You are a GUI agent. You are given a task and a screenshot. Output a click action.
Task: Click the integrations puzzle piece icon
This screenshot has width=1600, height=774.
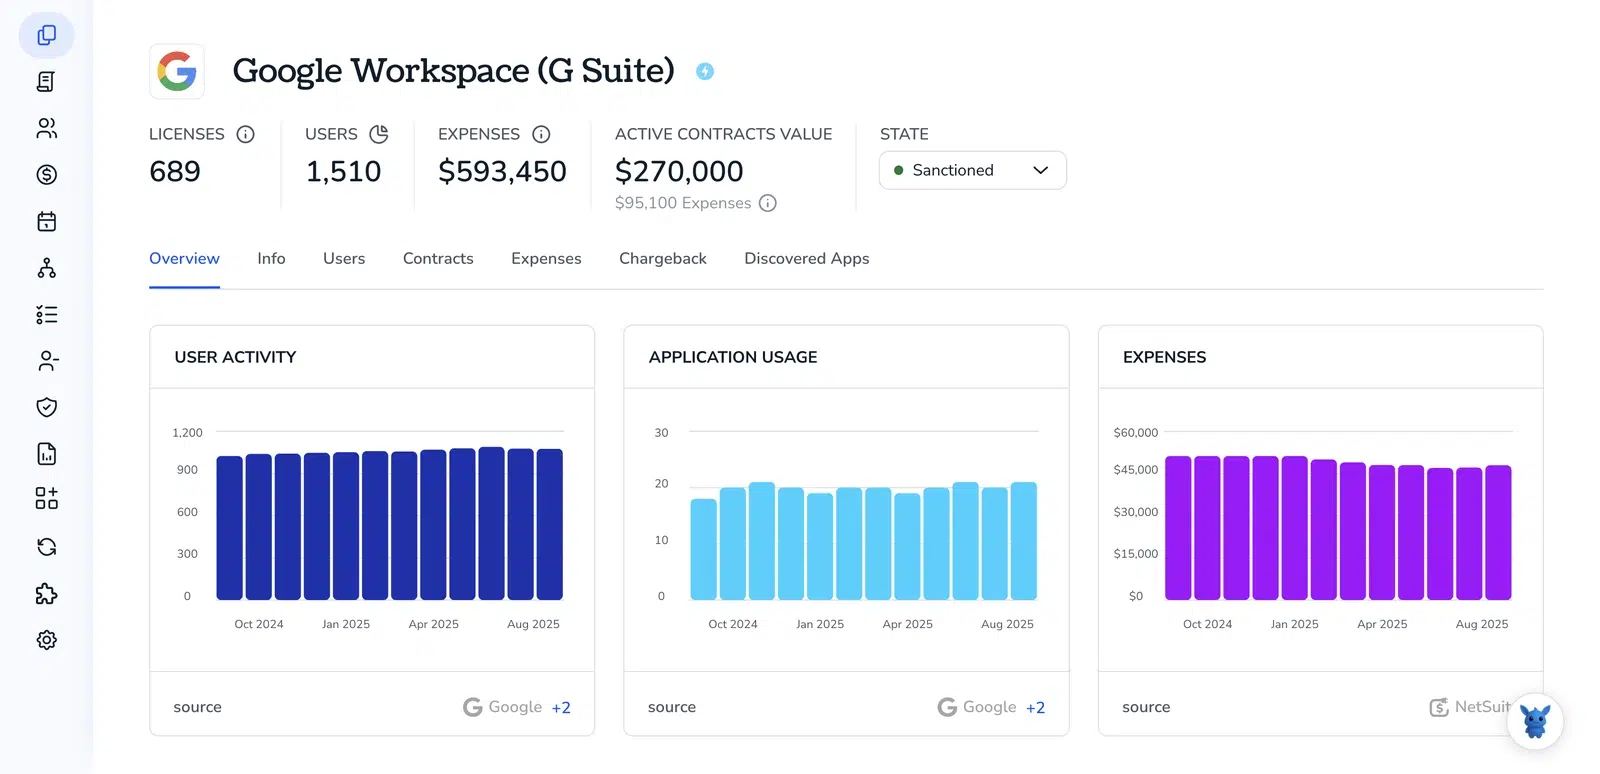[x=47, y=594]
